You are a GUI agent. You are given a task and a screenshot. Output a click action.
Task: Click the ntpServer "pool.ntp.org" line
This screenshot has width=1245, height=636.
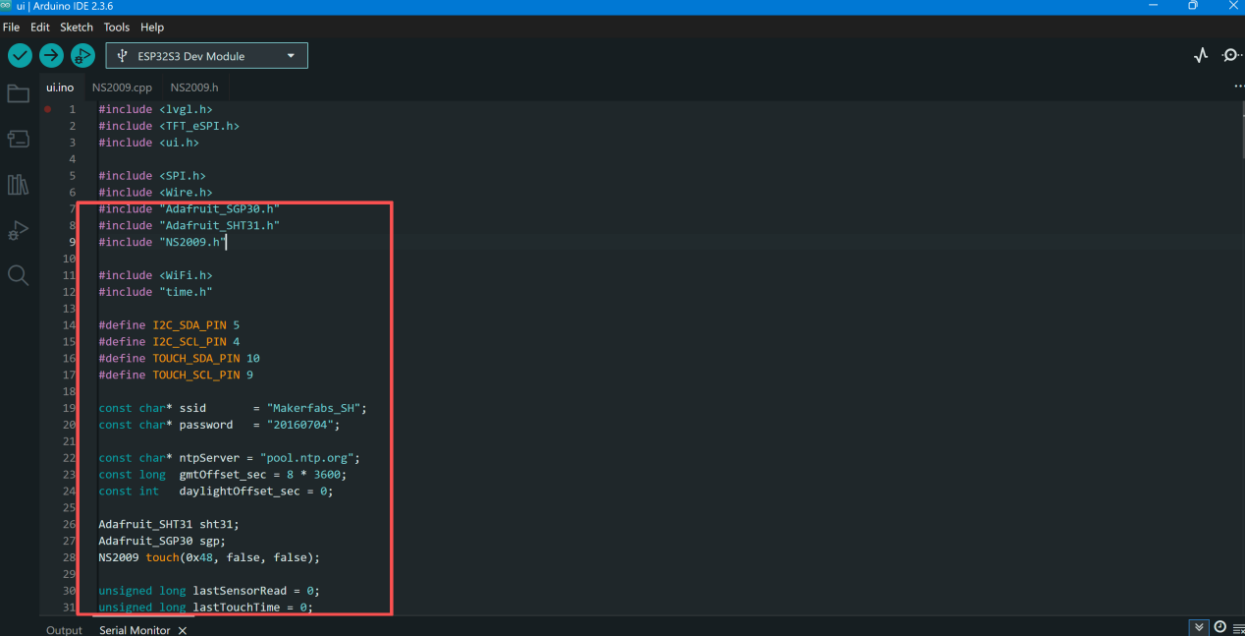(229, 458)
